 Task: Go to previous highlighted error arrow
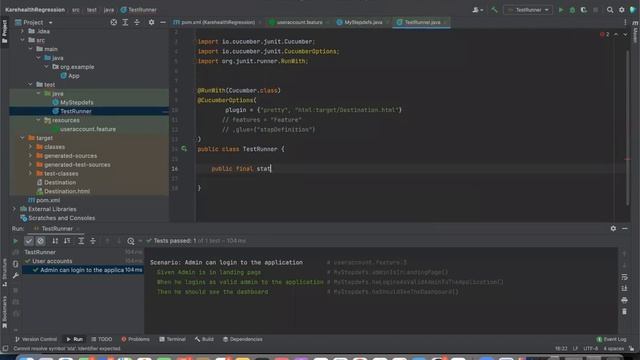tap(616, 35)
